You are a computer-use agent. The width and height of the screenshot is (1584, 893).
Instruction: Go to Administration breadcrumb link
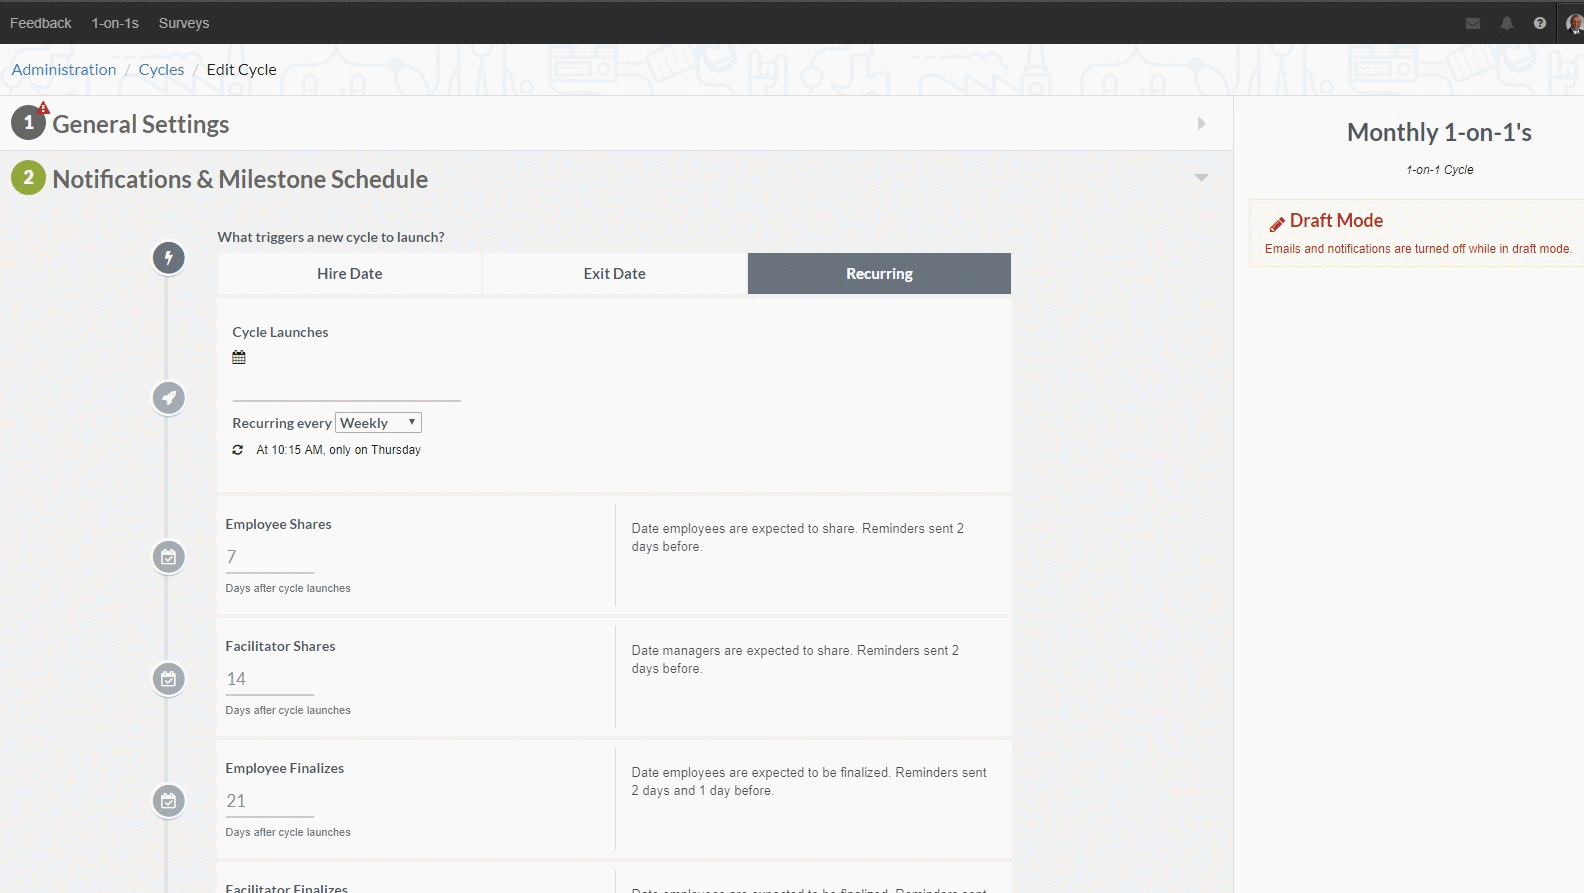click(x=64, y=70)
